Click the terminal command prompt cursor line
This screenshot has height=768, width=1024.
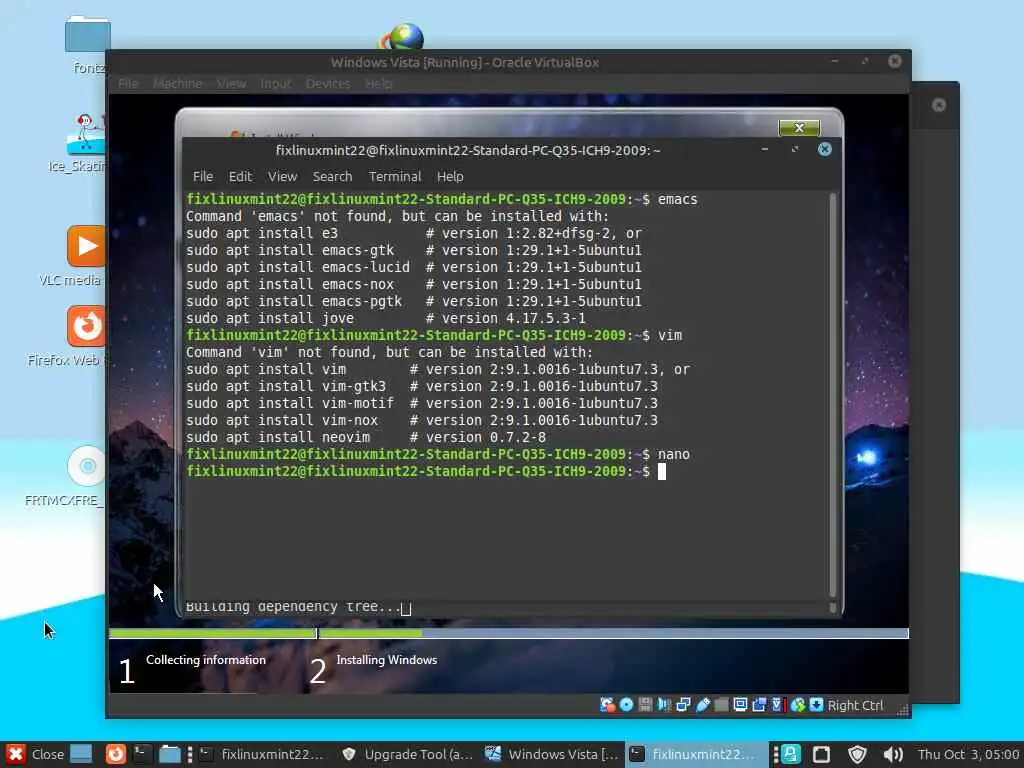(426, 472)
